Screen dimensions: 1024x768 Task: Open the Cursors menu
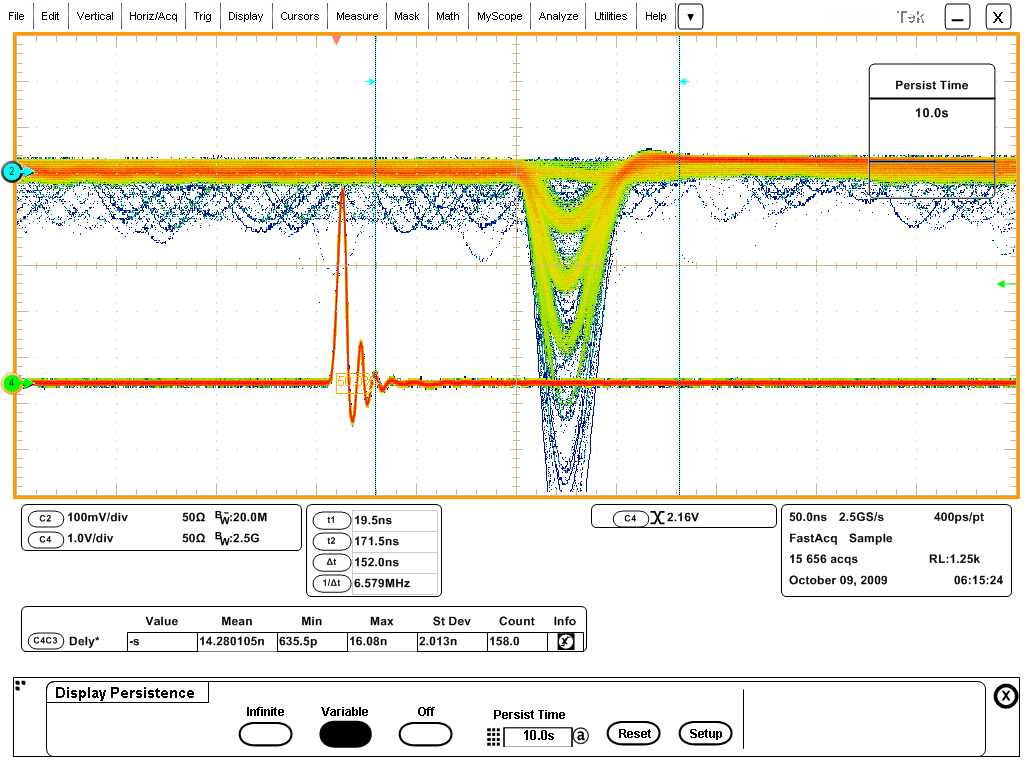299,16
